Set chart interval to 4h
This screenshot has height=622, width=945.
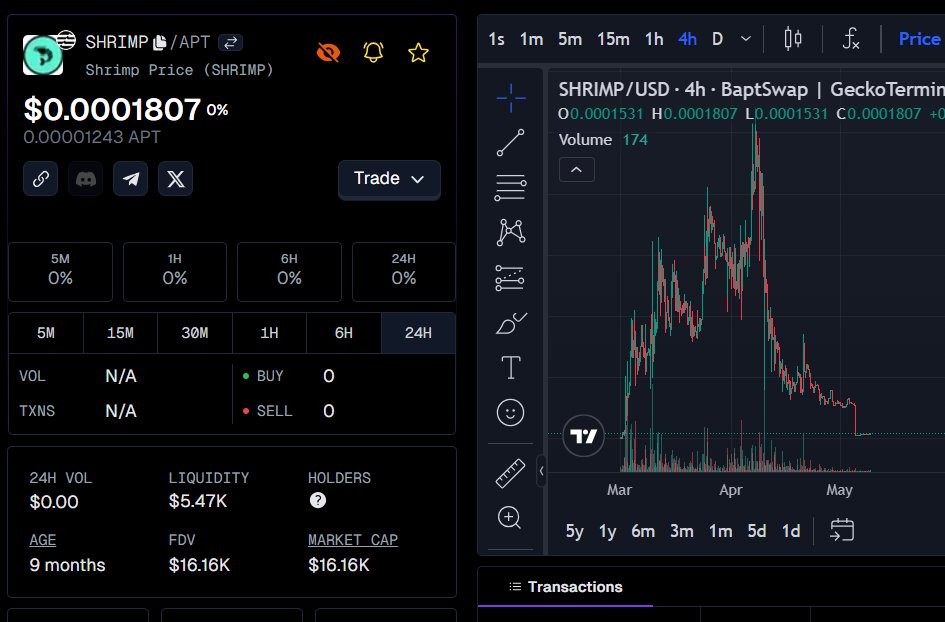point(687,40)
